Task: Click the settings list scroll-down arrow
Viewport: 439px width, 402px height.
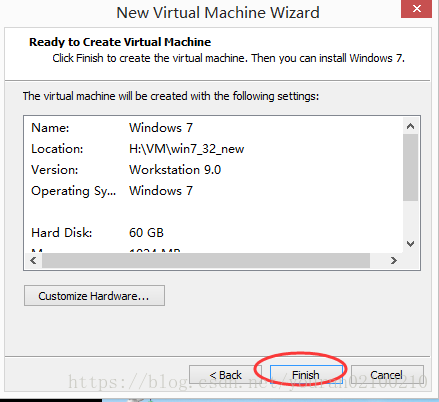Action: coord(411,244)
